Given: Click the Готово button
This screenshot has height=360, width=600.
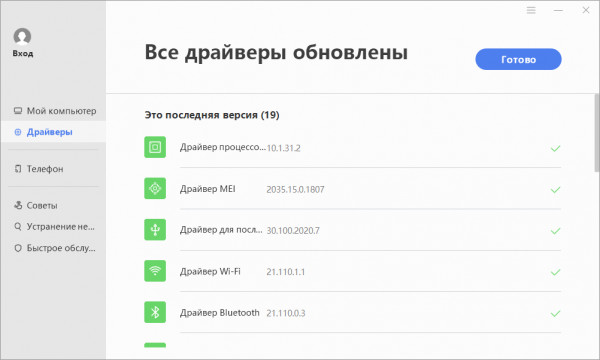Looking at the screenshot, I should 518,59.
